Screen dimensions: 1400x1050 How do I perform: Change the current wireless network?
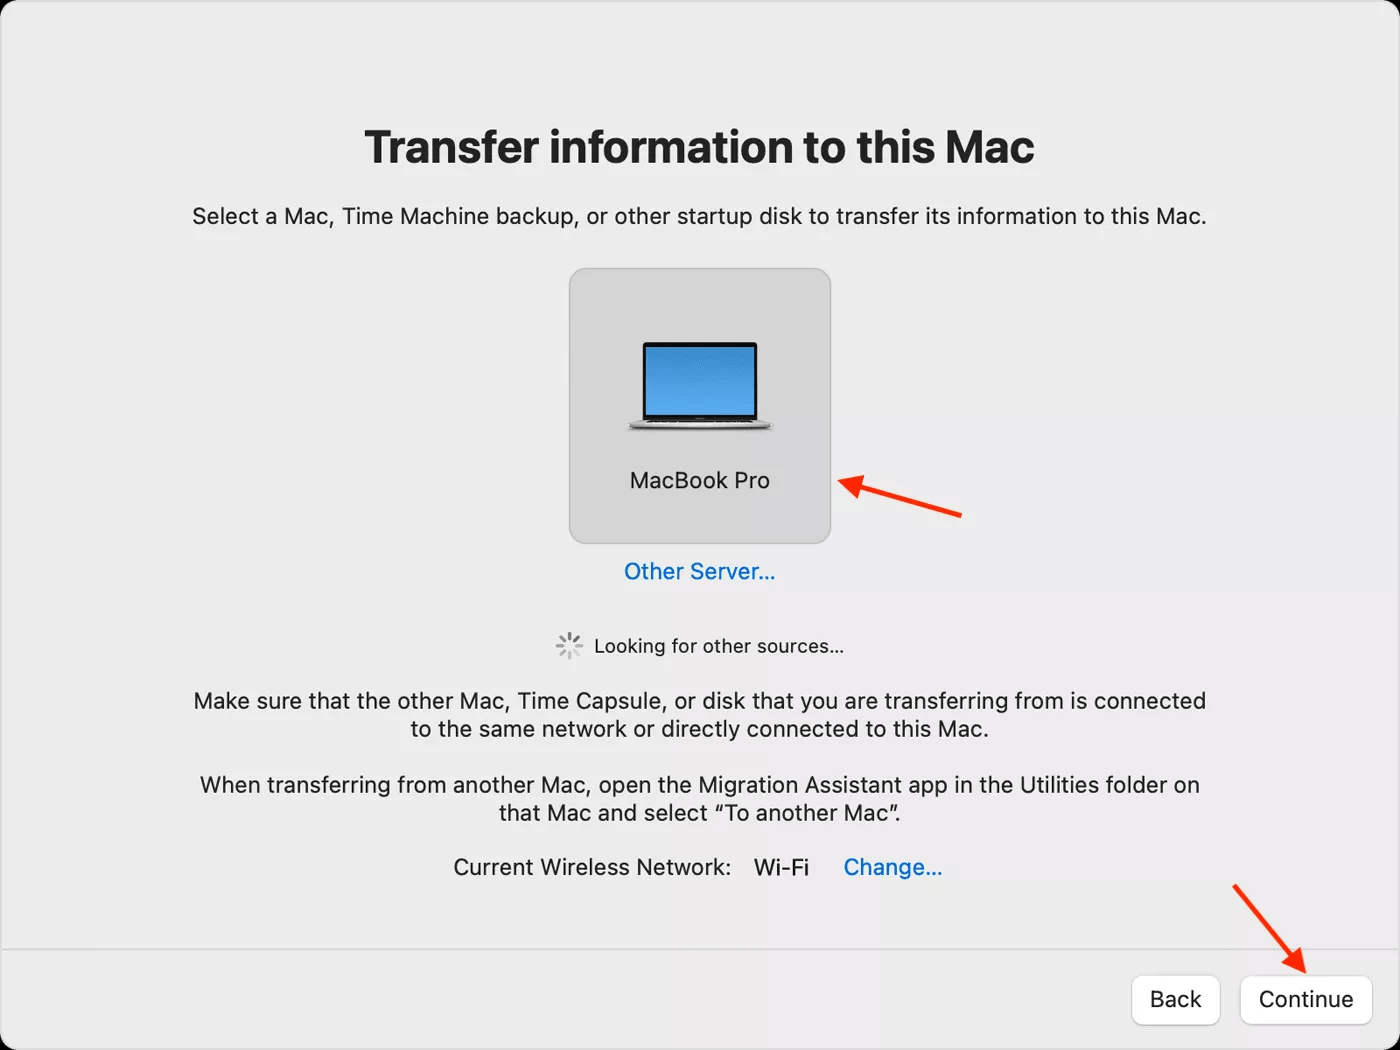pos(893,867)
